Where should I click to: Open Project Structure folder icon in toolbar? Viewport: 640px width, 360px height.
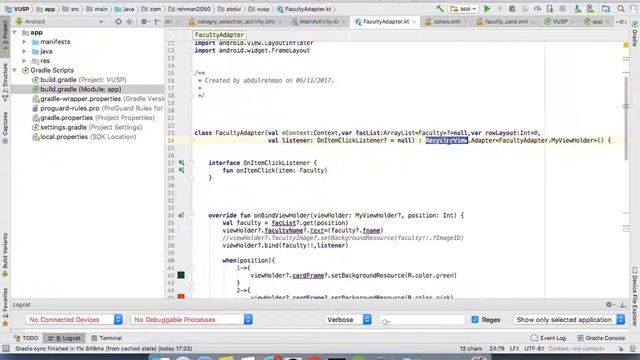(606, 9)
